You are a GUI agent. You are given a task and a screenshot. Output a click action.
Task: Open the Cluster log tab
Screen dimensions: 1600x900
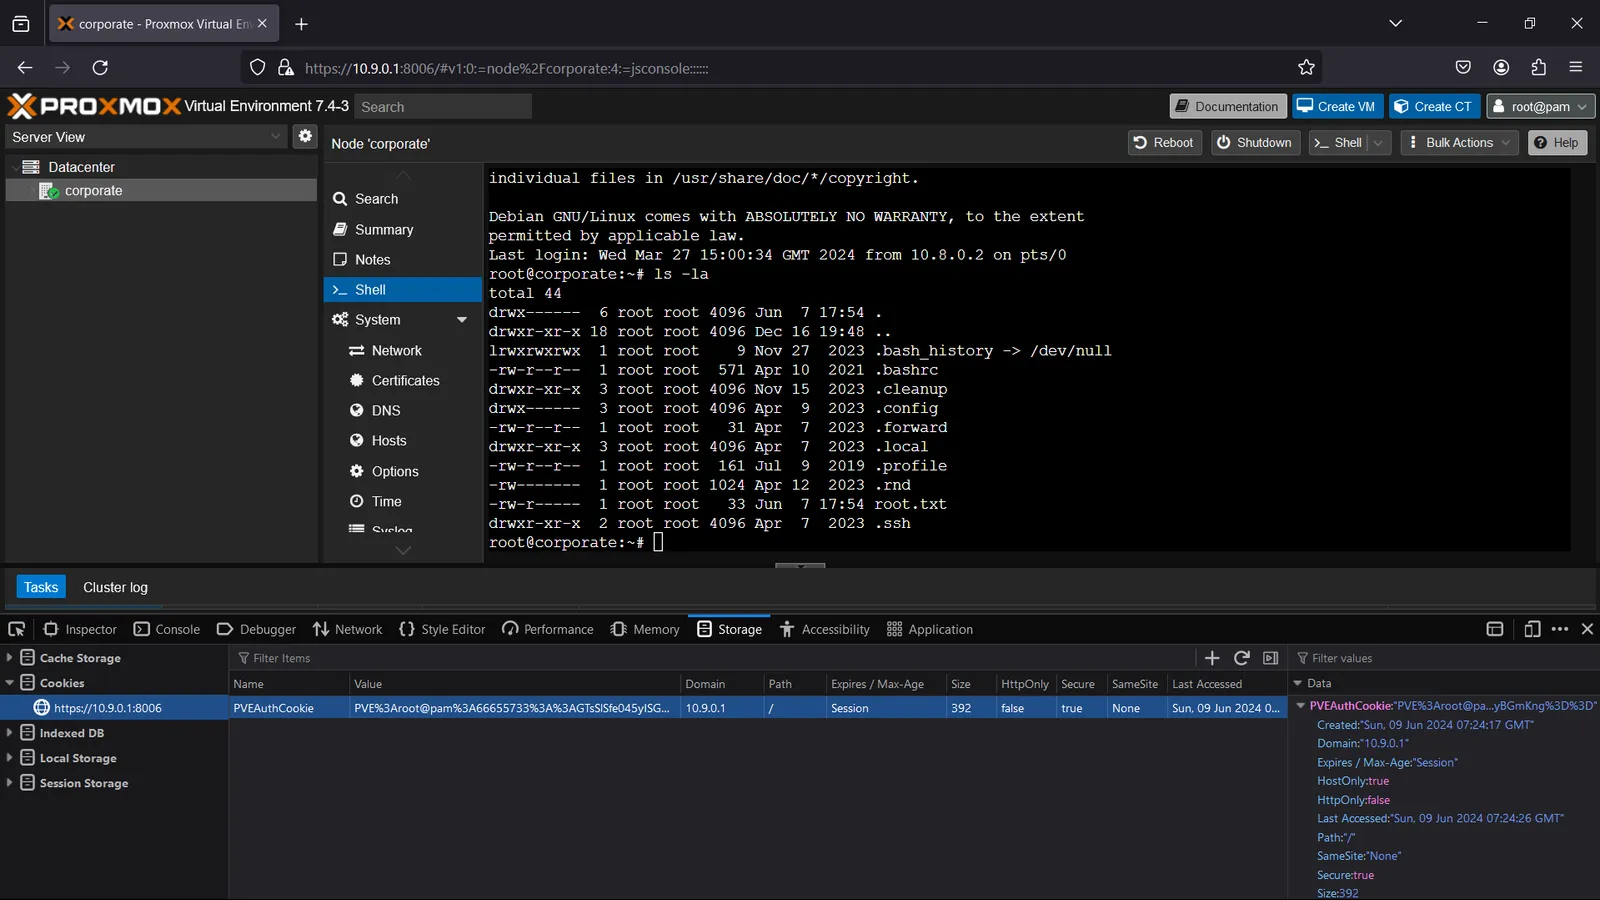(x=115, y=587)
